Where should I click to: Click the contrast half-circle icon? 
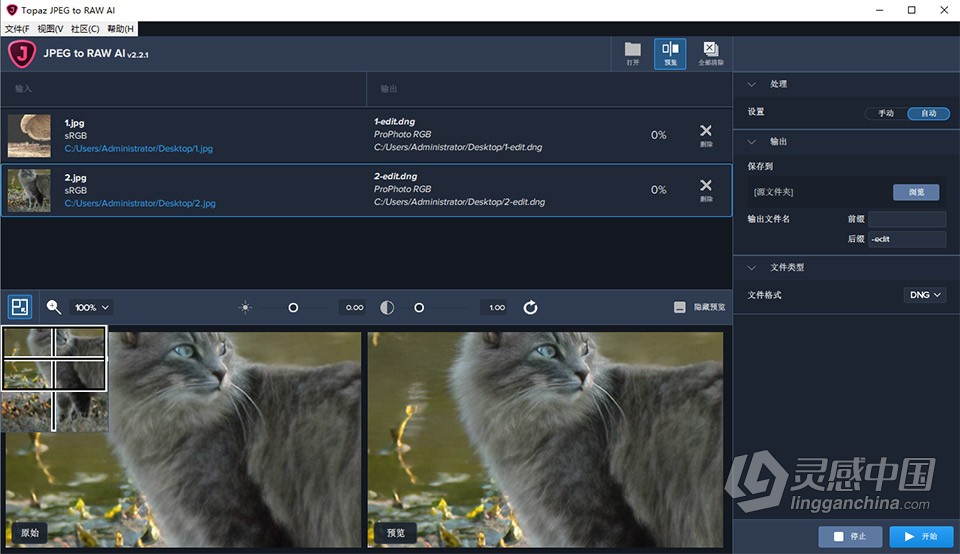pos(387,307)
